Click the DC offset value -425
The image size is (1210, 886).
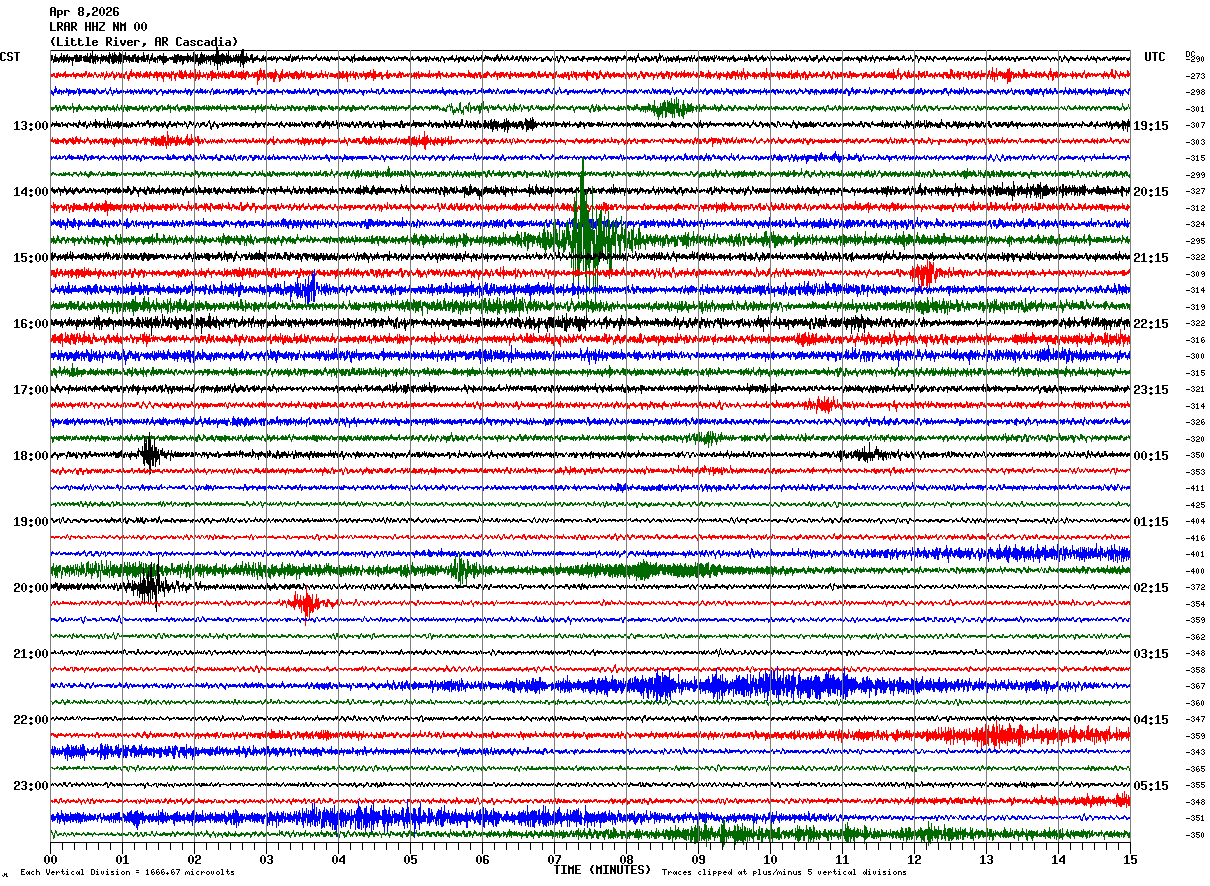[x=1195, y=505]
